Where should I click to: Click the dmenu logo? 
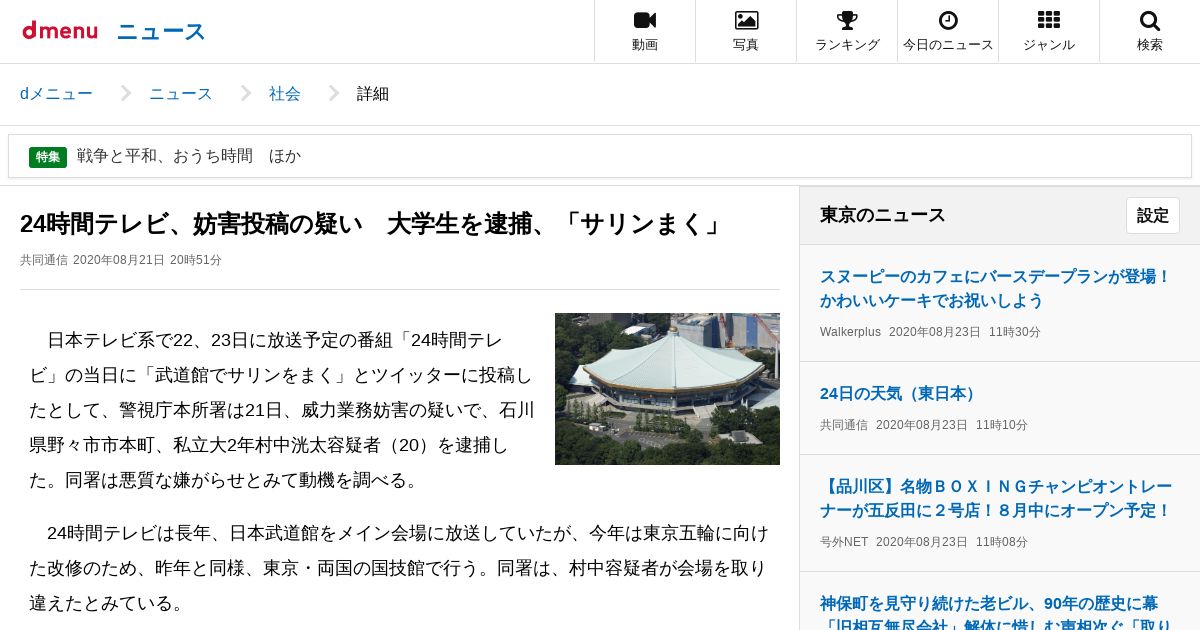point(60,31)
